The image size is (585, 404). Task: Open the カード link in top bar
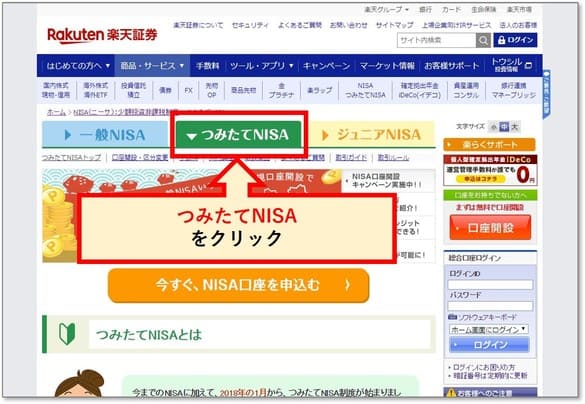click(451, 10)
